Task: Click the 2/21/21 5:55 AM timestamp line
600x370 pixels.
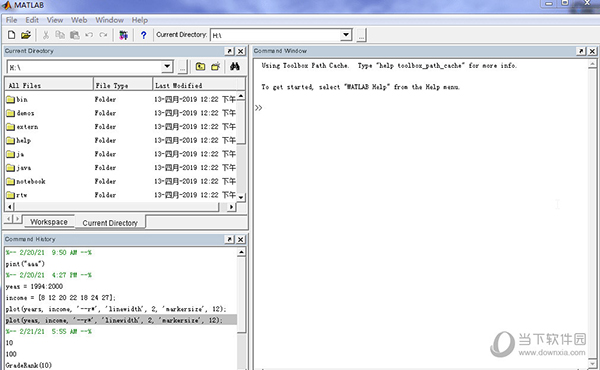Action: pyautogui.click(x=49, y=332)
